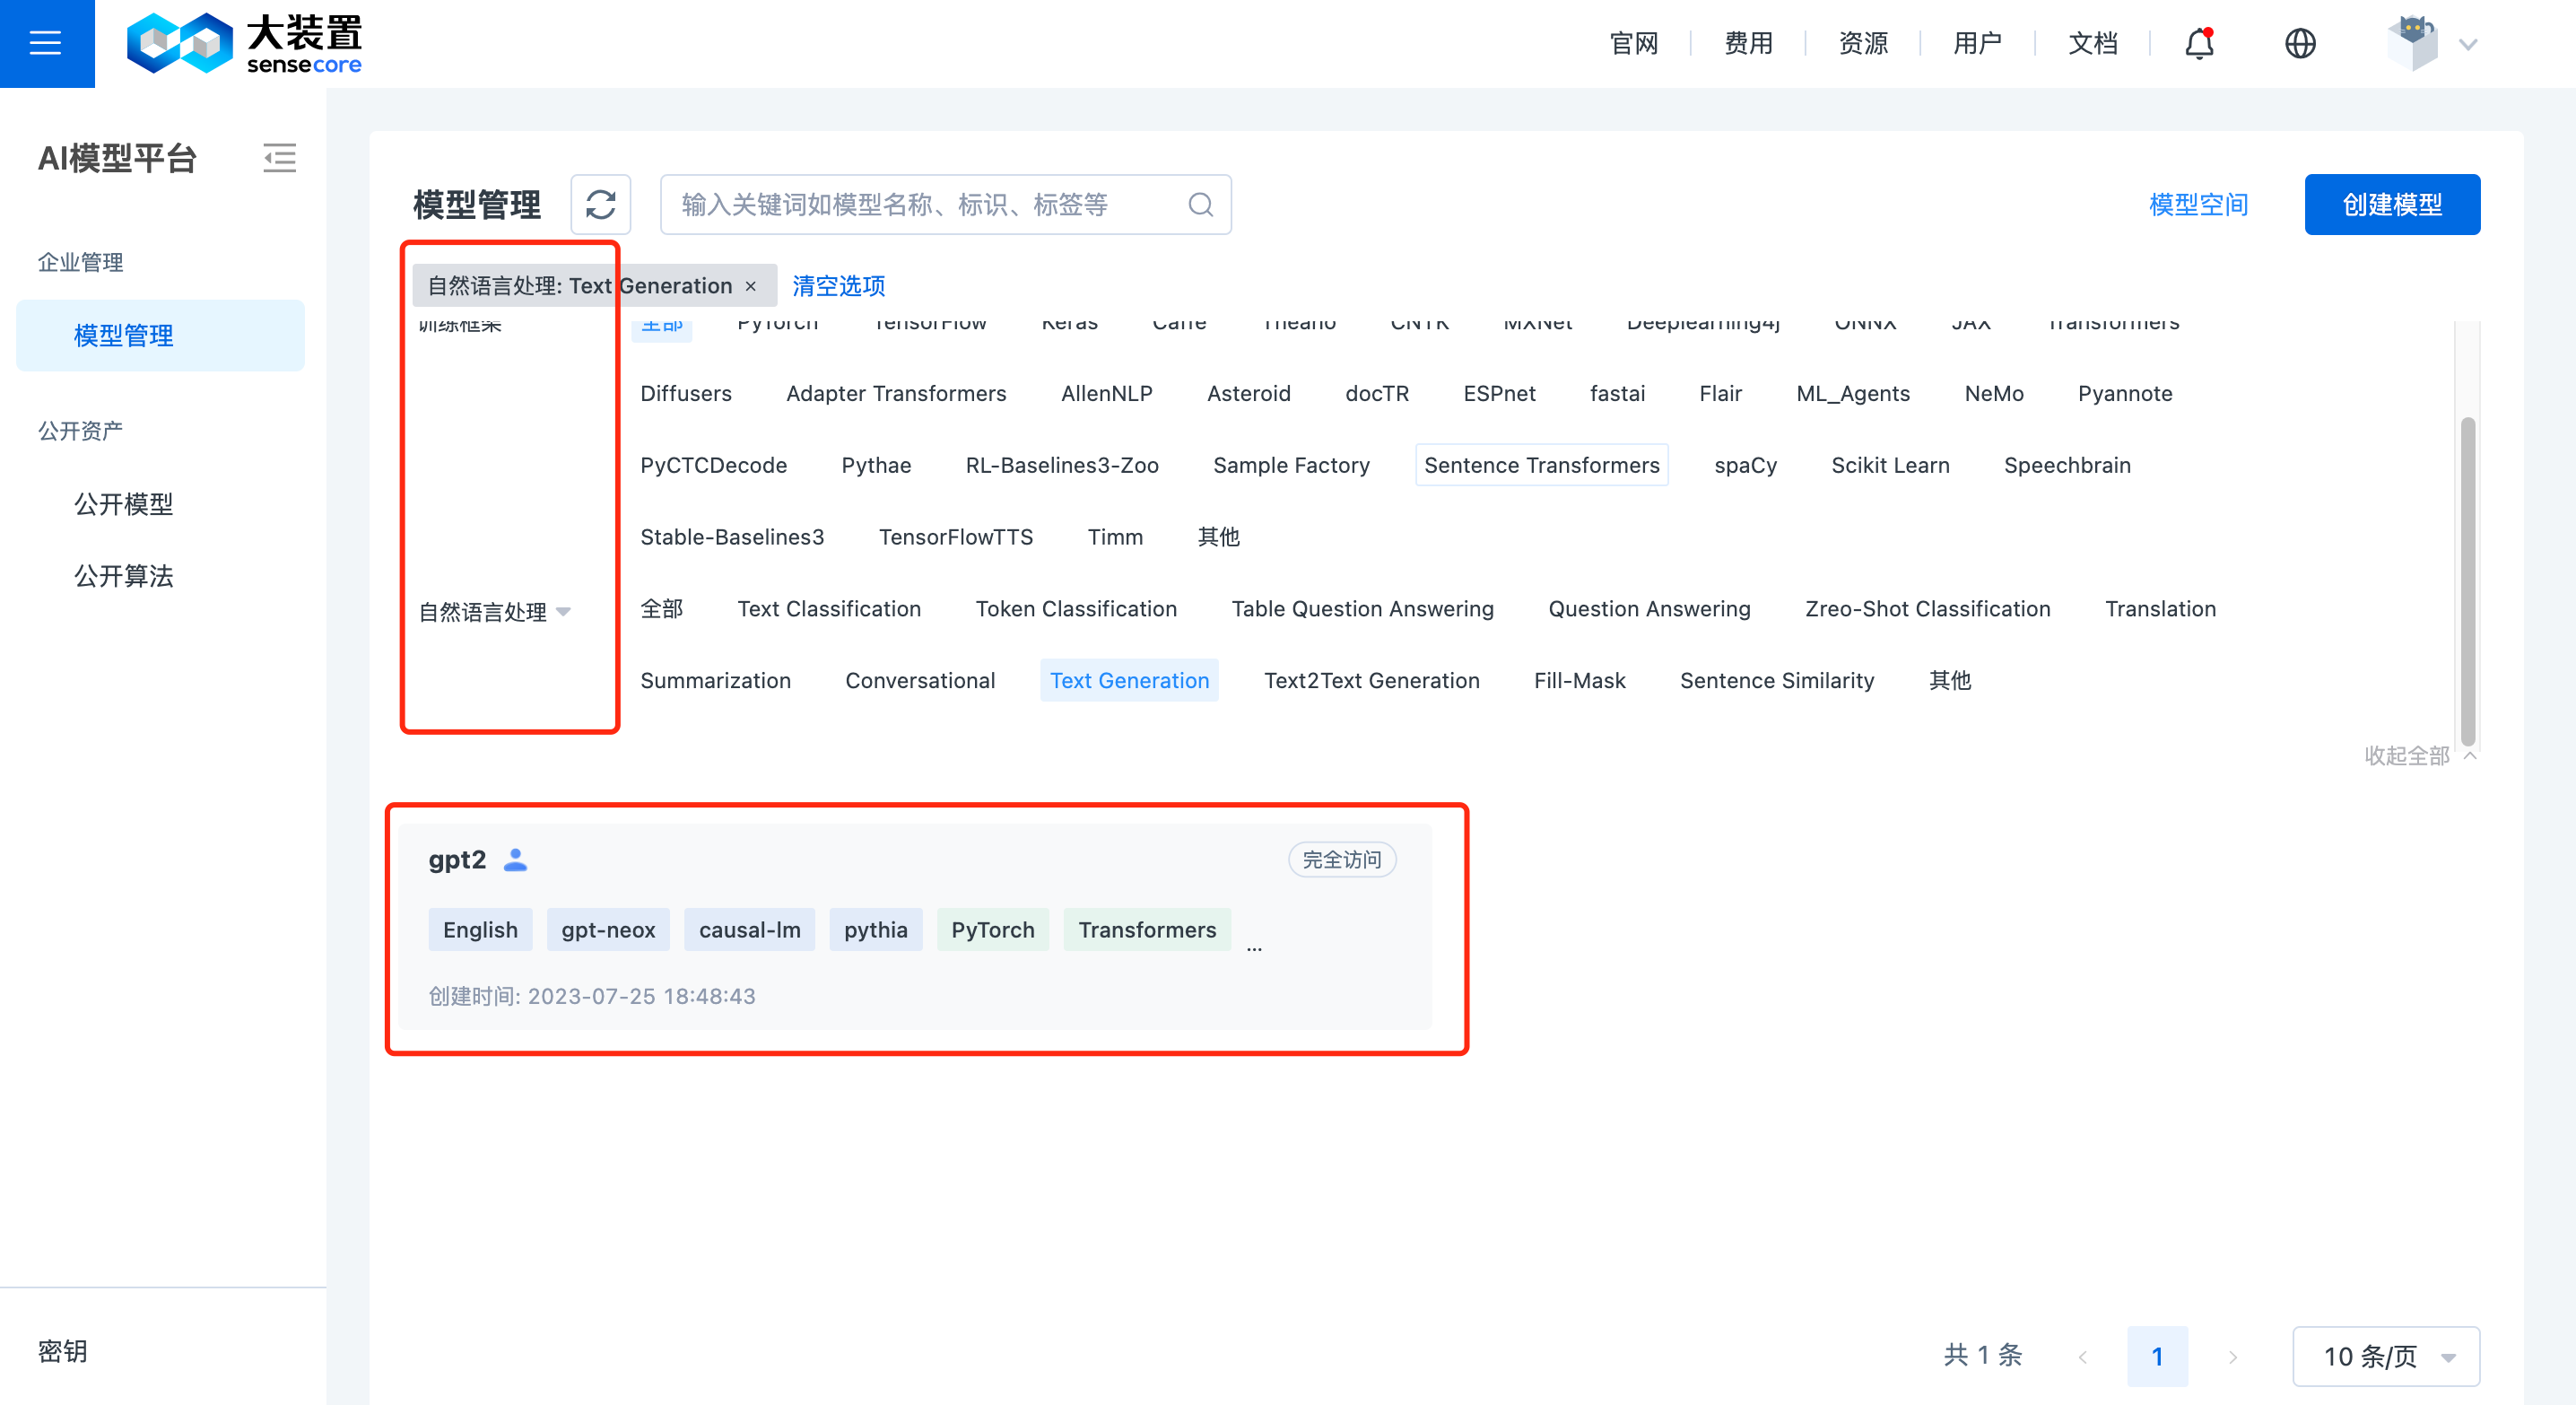Image resolution: width=2576 pixels, height=1405 pixels.
Task: Click the gpt-neox tag on gpt2
Action: pyautogui.click(x=608, y=930)
